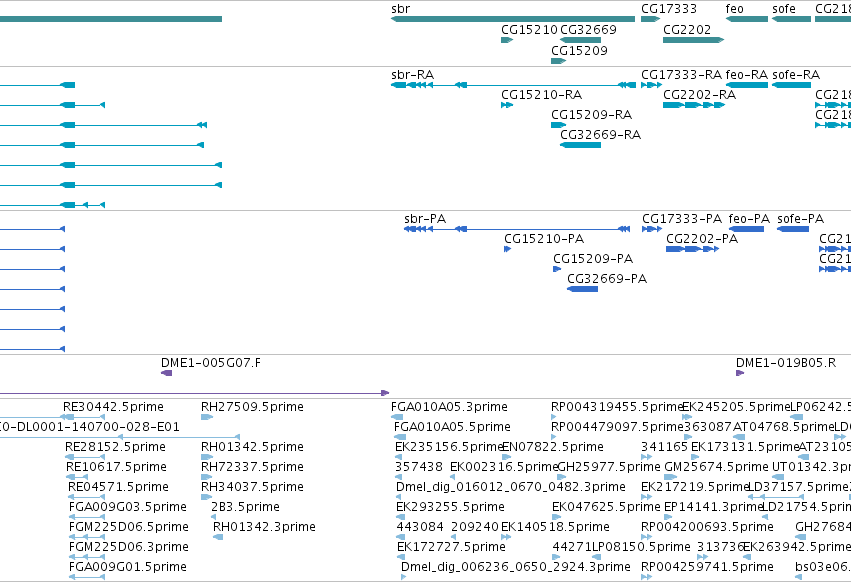851x582 pixels.
Task: Select the CG2202-PA protein feature
Action: [x=693, y=249]
